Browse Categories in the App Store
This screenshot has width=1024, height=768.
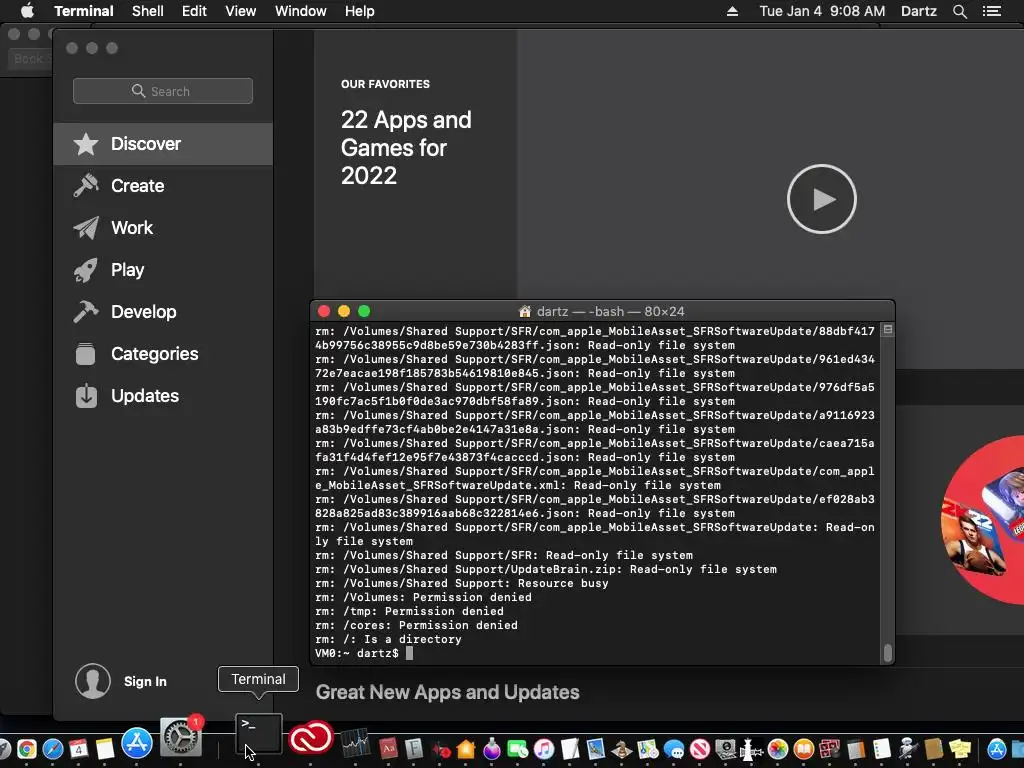tap(163, 354)
